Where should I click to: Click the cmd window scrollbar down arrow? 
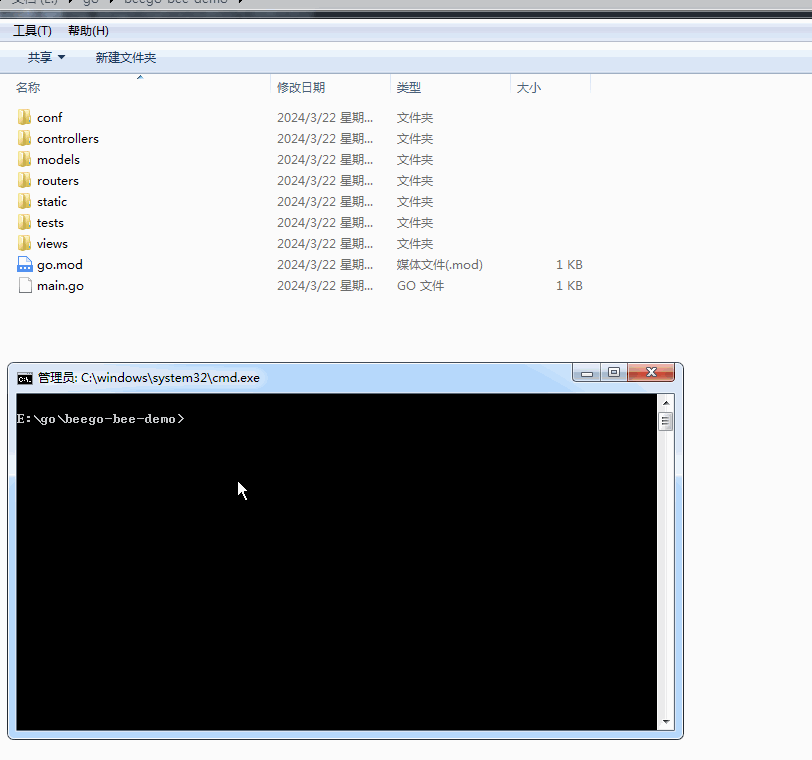pyautogui.click(x=665, y=721)
